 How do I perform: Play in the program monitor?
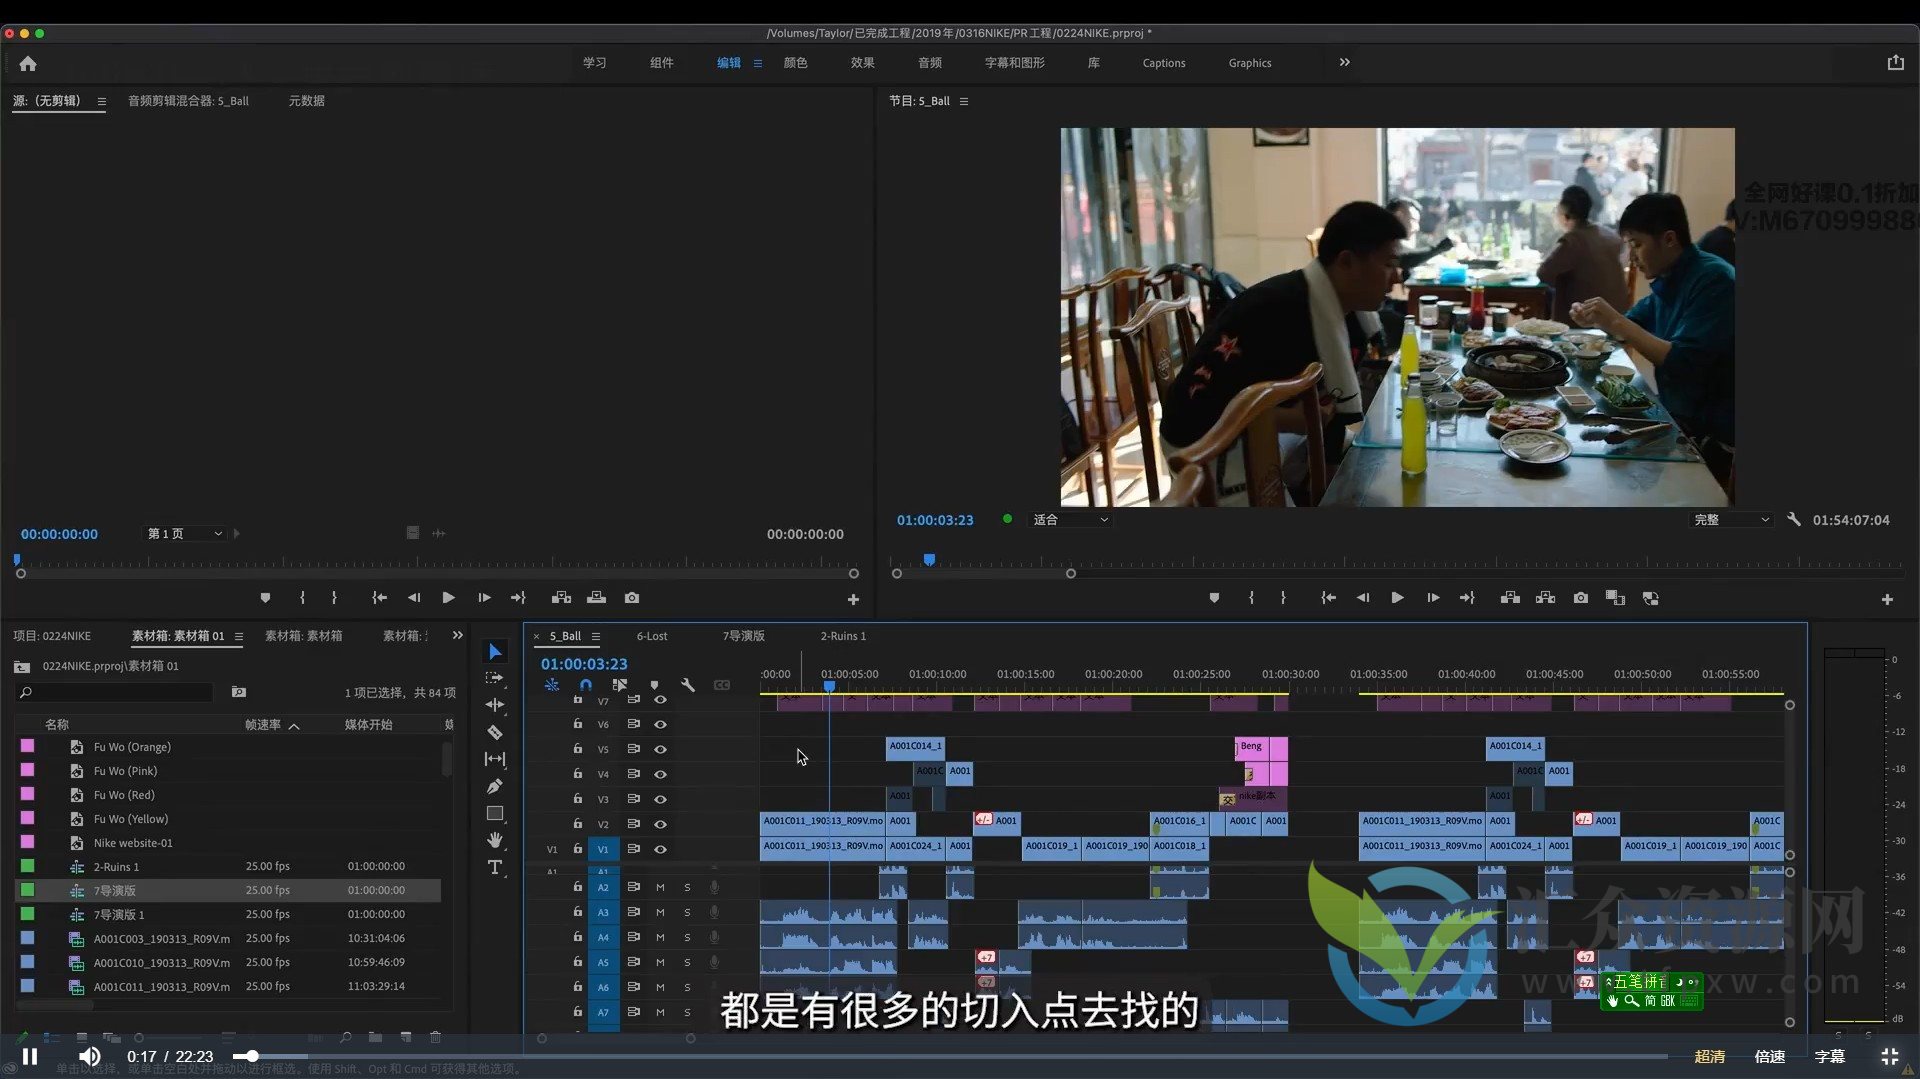click(1398, 598)
